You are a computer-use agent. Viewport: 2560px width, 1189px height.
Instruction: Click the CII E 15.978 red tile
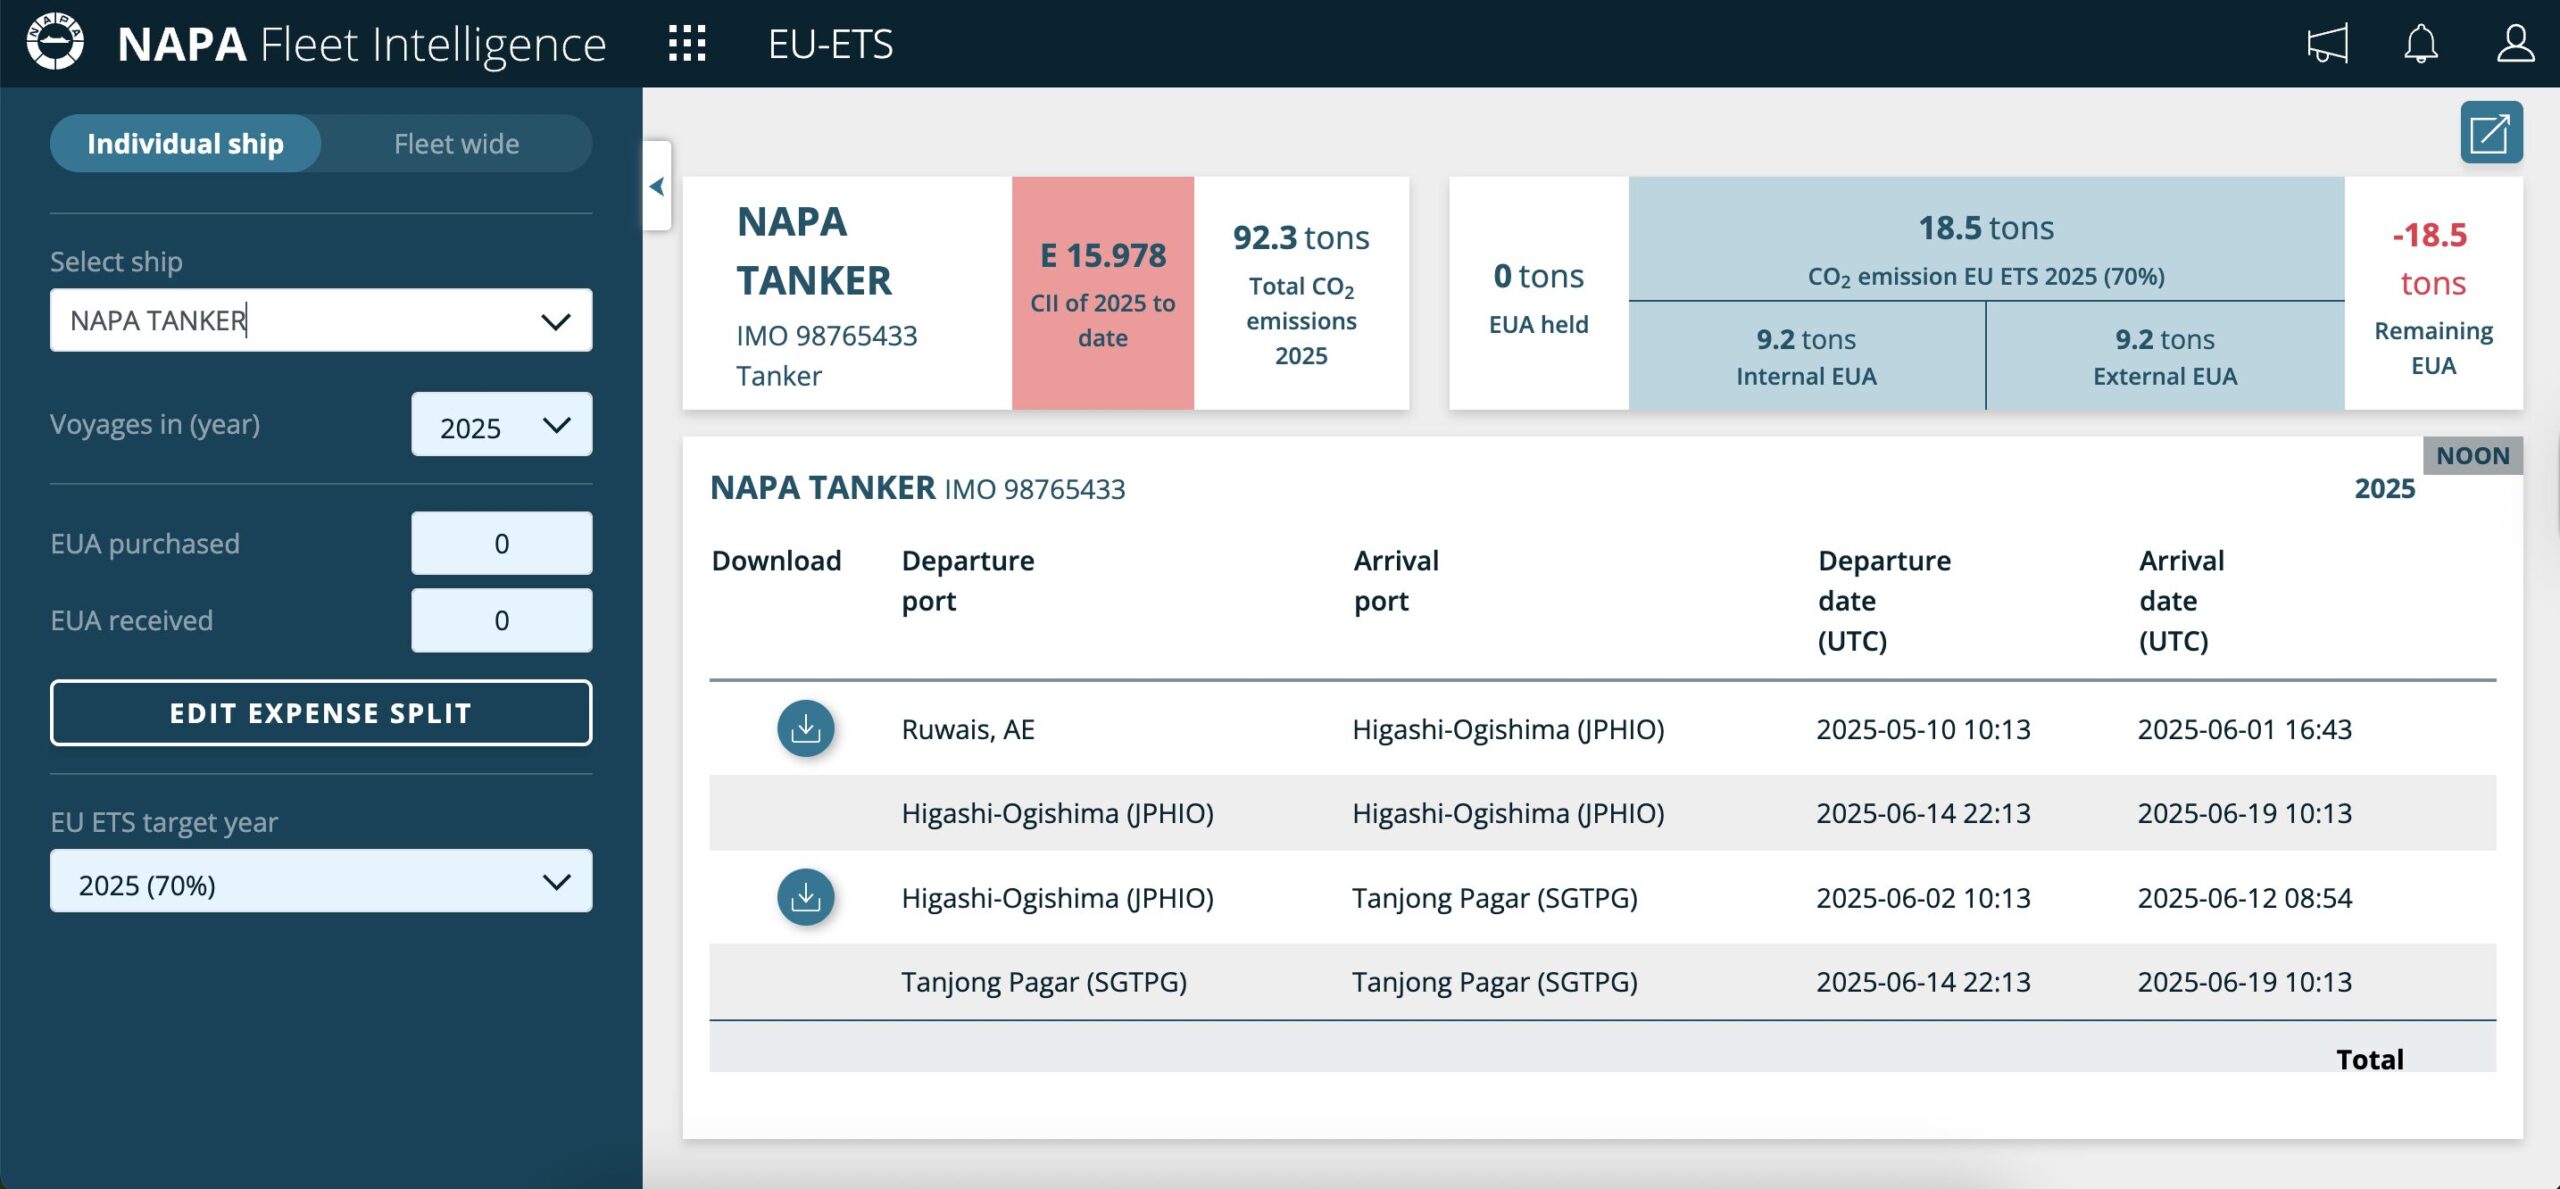tap(1102, 293)
